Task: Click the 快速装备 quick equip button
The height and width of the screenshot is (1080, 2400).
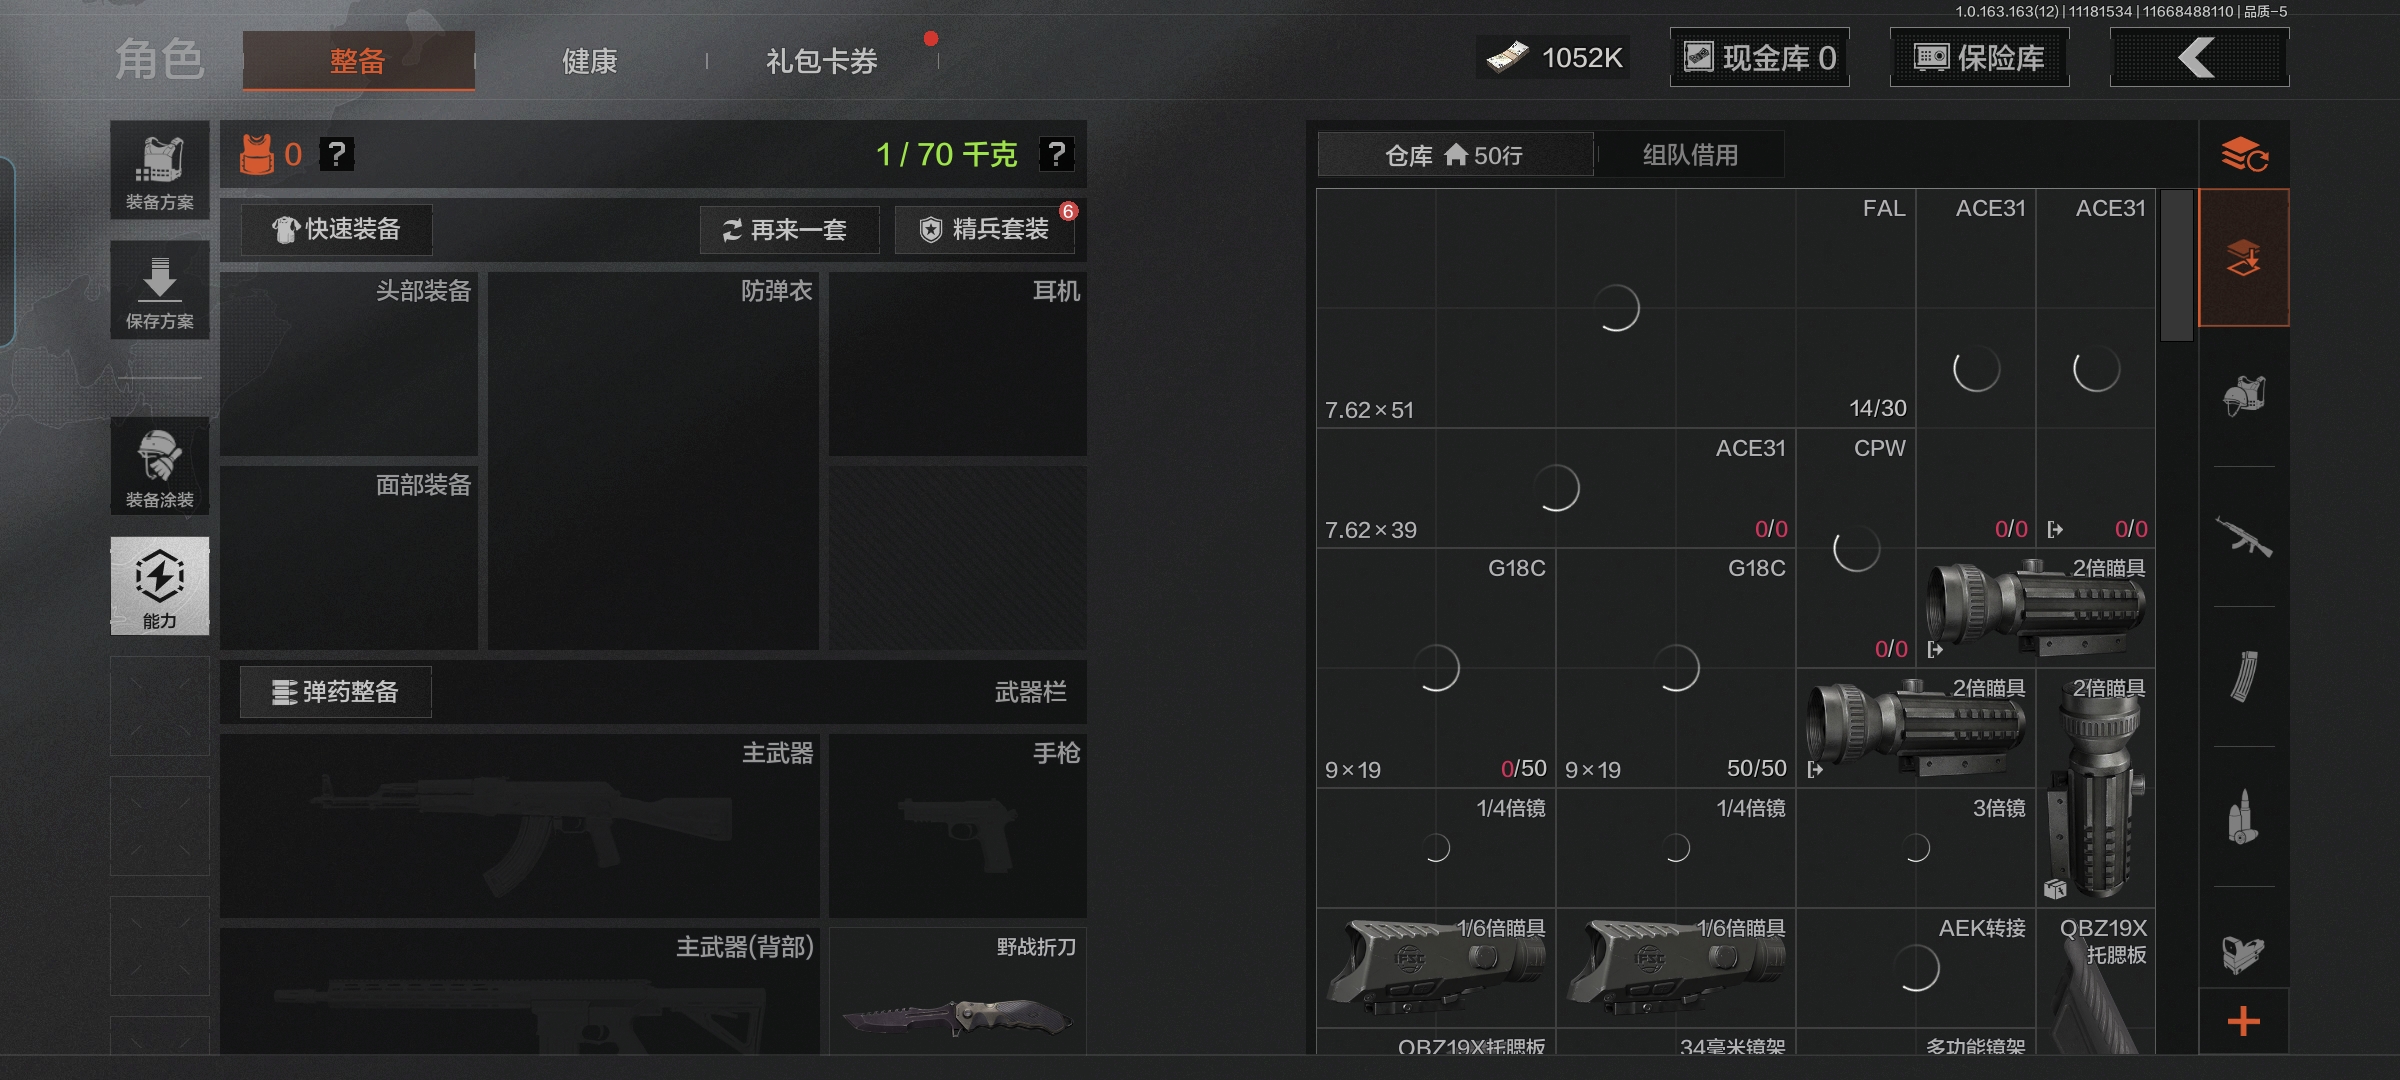Action: (337, 230)
